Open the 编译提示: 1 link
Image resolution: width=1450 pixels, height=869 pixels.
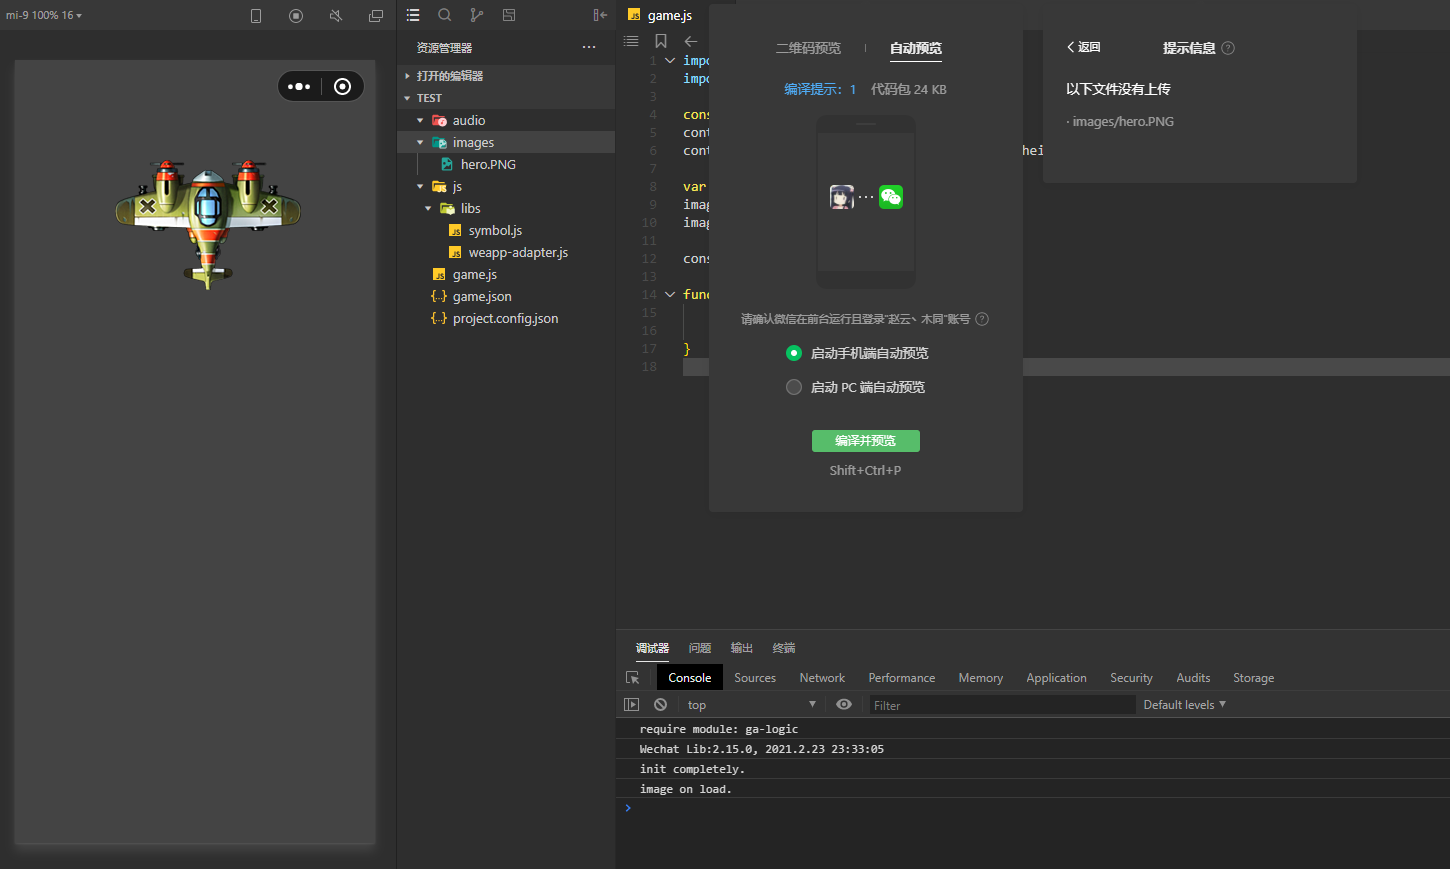click(x=820, y=89)
